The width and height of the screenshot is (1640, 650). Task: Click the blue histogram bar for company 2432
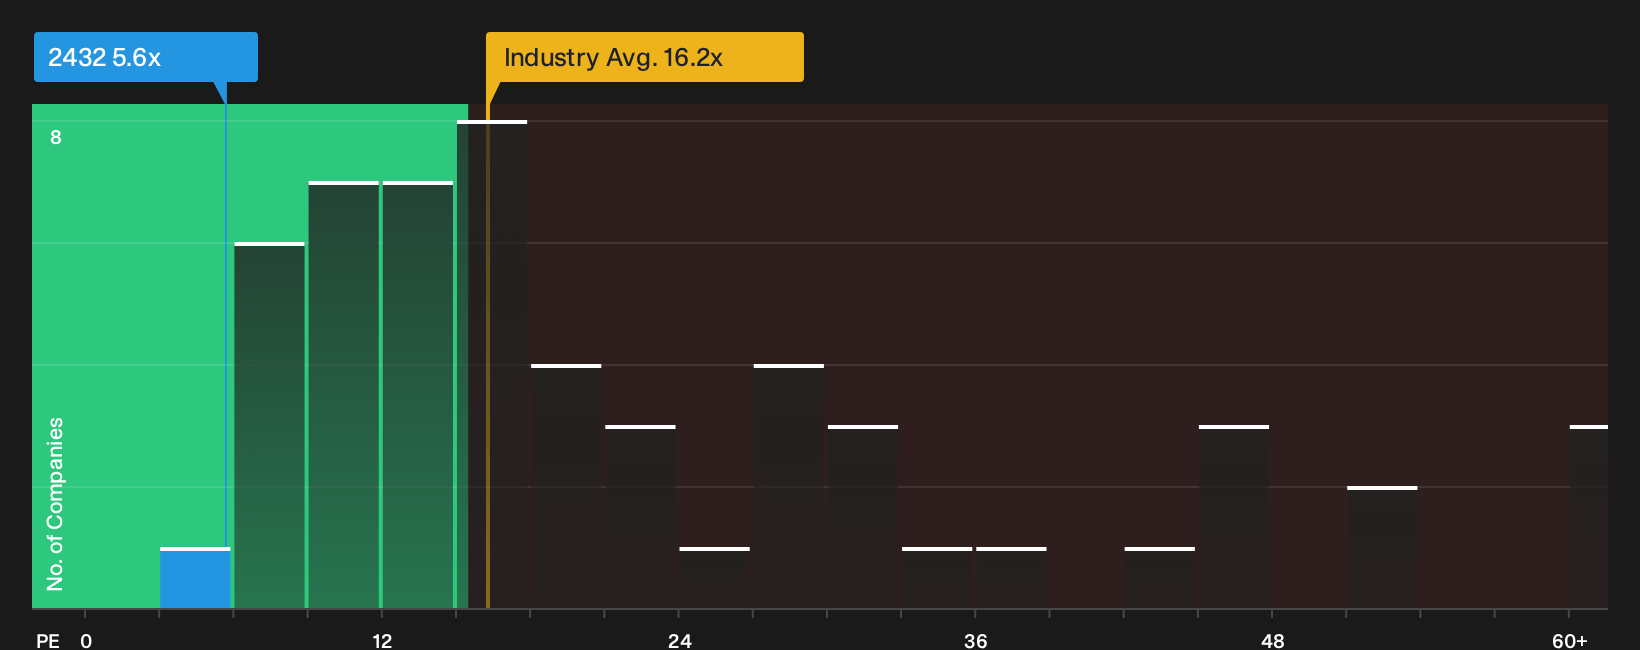[195, 578]
